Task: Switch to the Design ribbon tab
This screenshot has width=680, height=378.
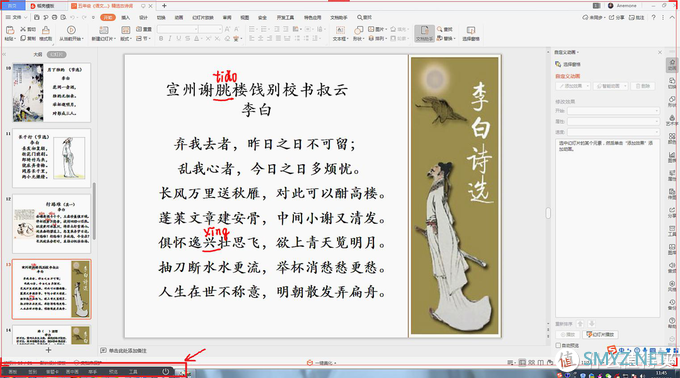Action: point(144,17)
